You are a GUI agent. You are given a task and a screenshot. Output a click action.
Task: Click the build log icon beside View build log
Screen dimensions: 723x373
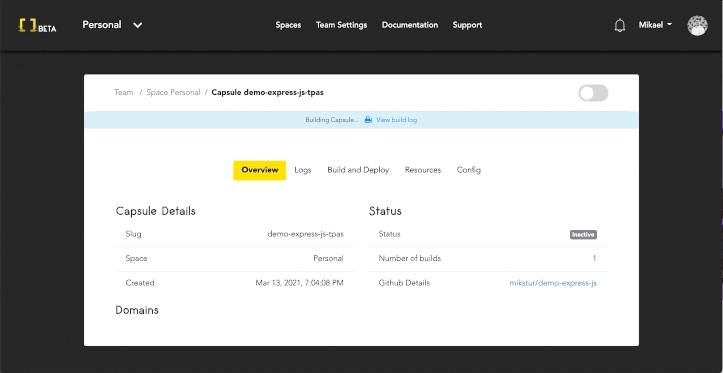(x=368, y=120)
